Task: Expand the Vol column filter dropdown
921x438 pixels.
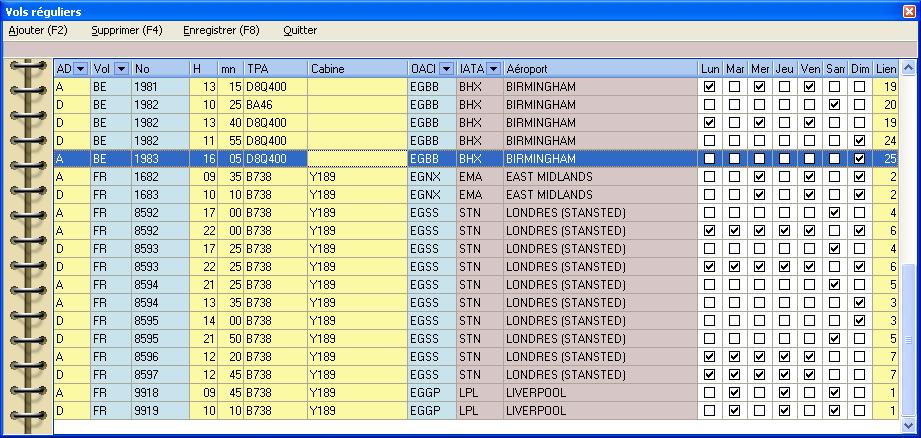Action: click(x=121, y=69)
